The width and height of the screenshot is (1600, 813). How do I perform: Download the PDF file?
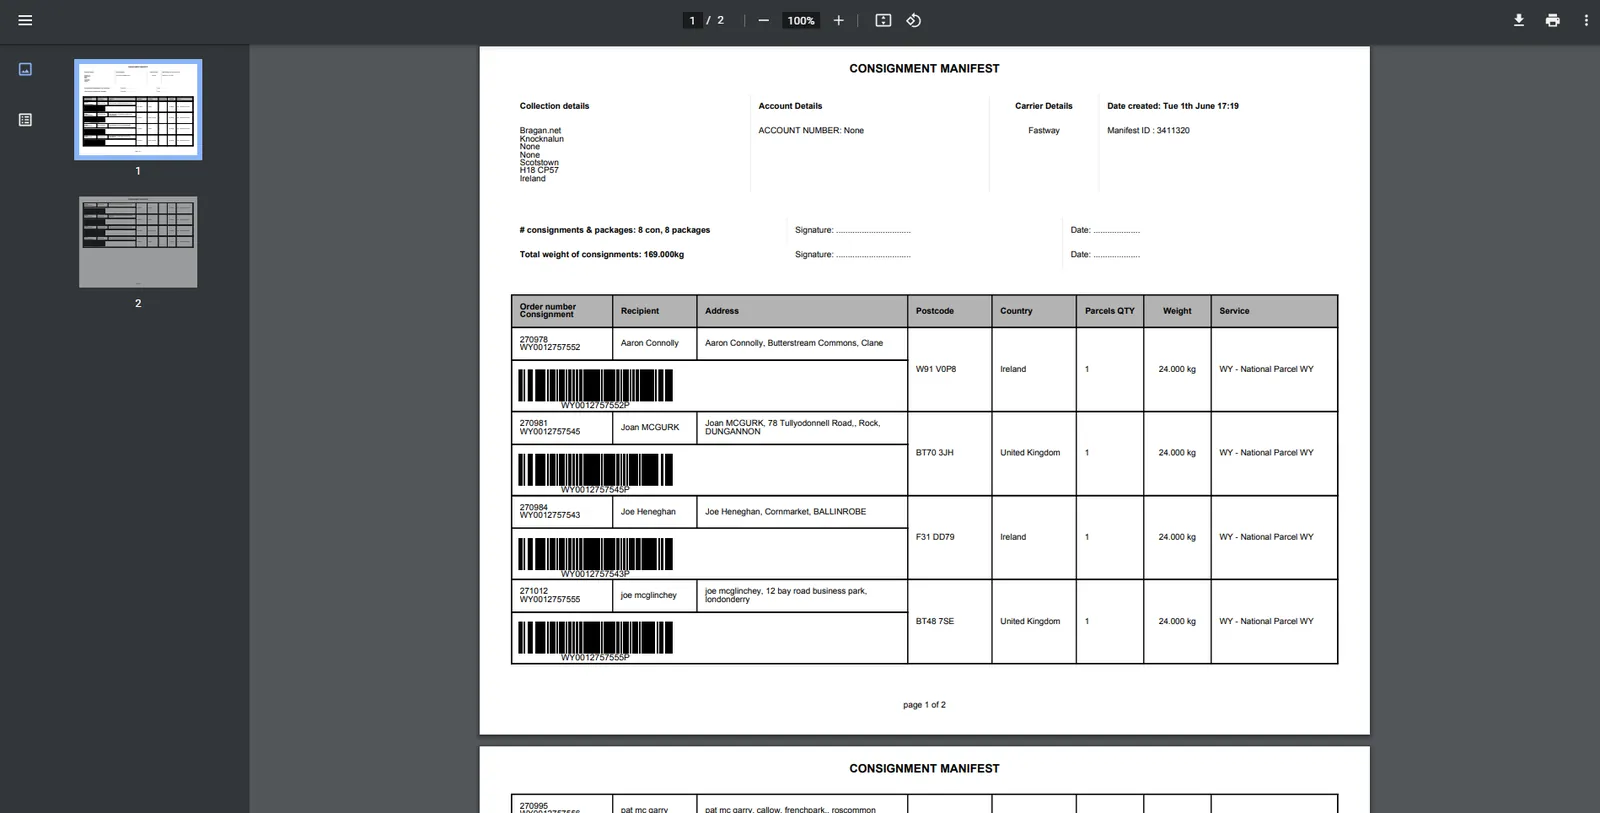[1518, 20]
